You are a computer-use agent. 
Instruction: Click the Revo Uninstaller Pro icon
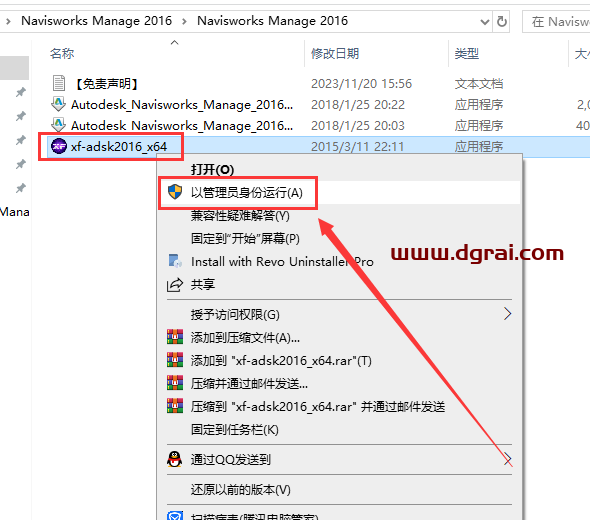pyautogui.click(x=175, y=261)
